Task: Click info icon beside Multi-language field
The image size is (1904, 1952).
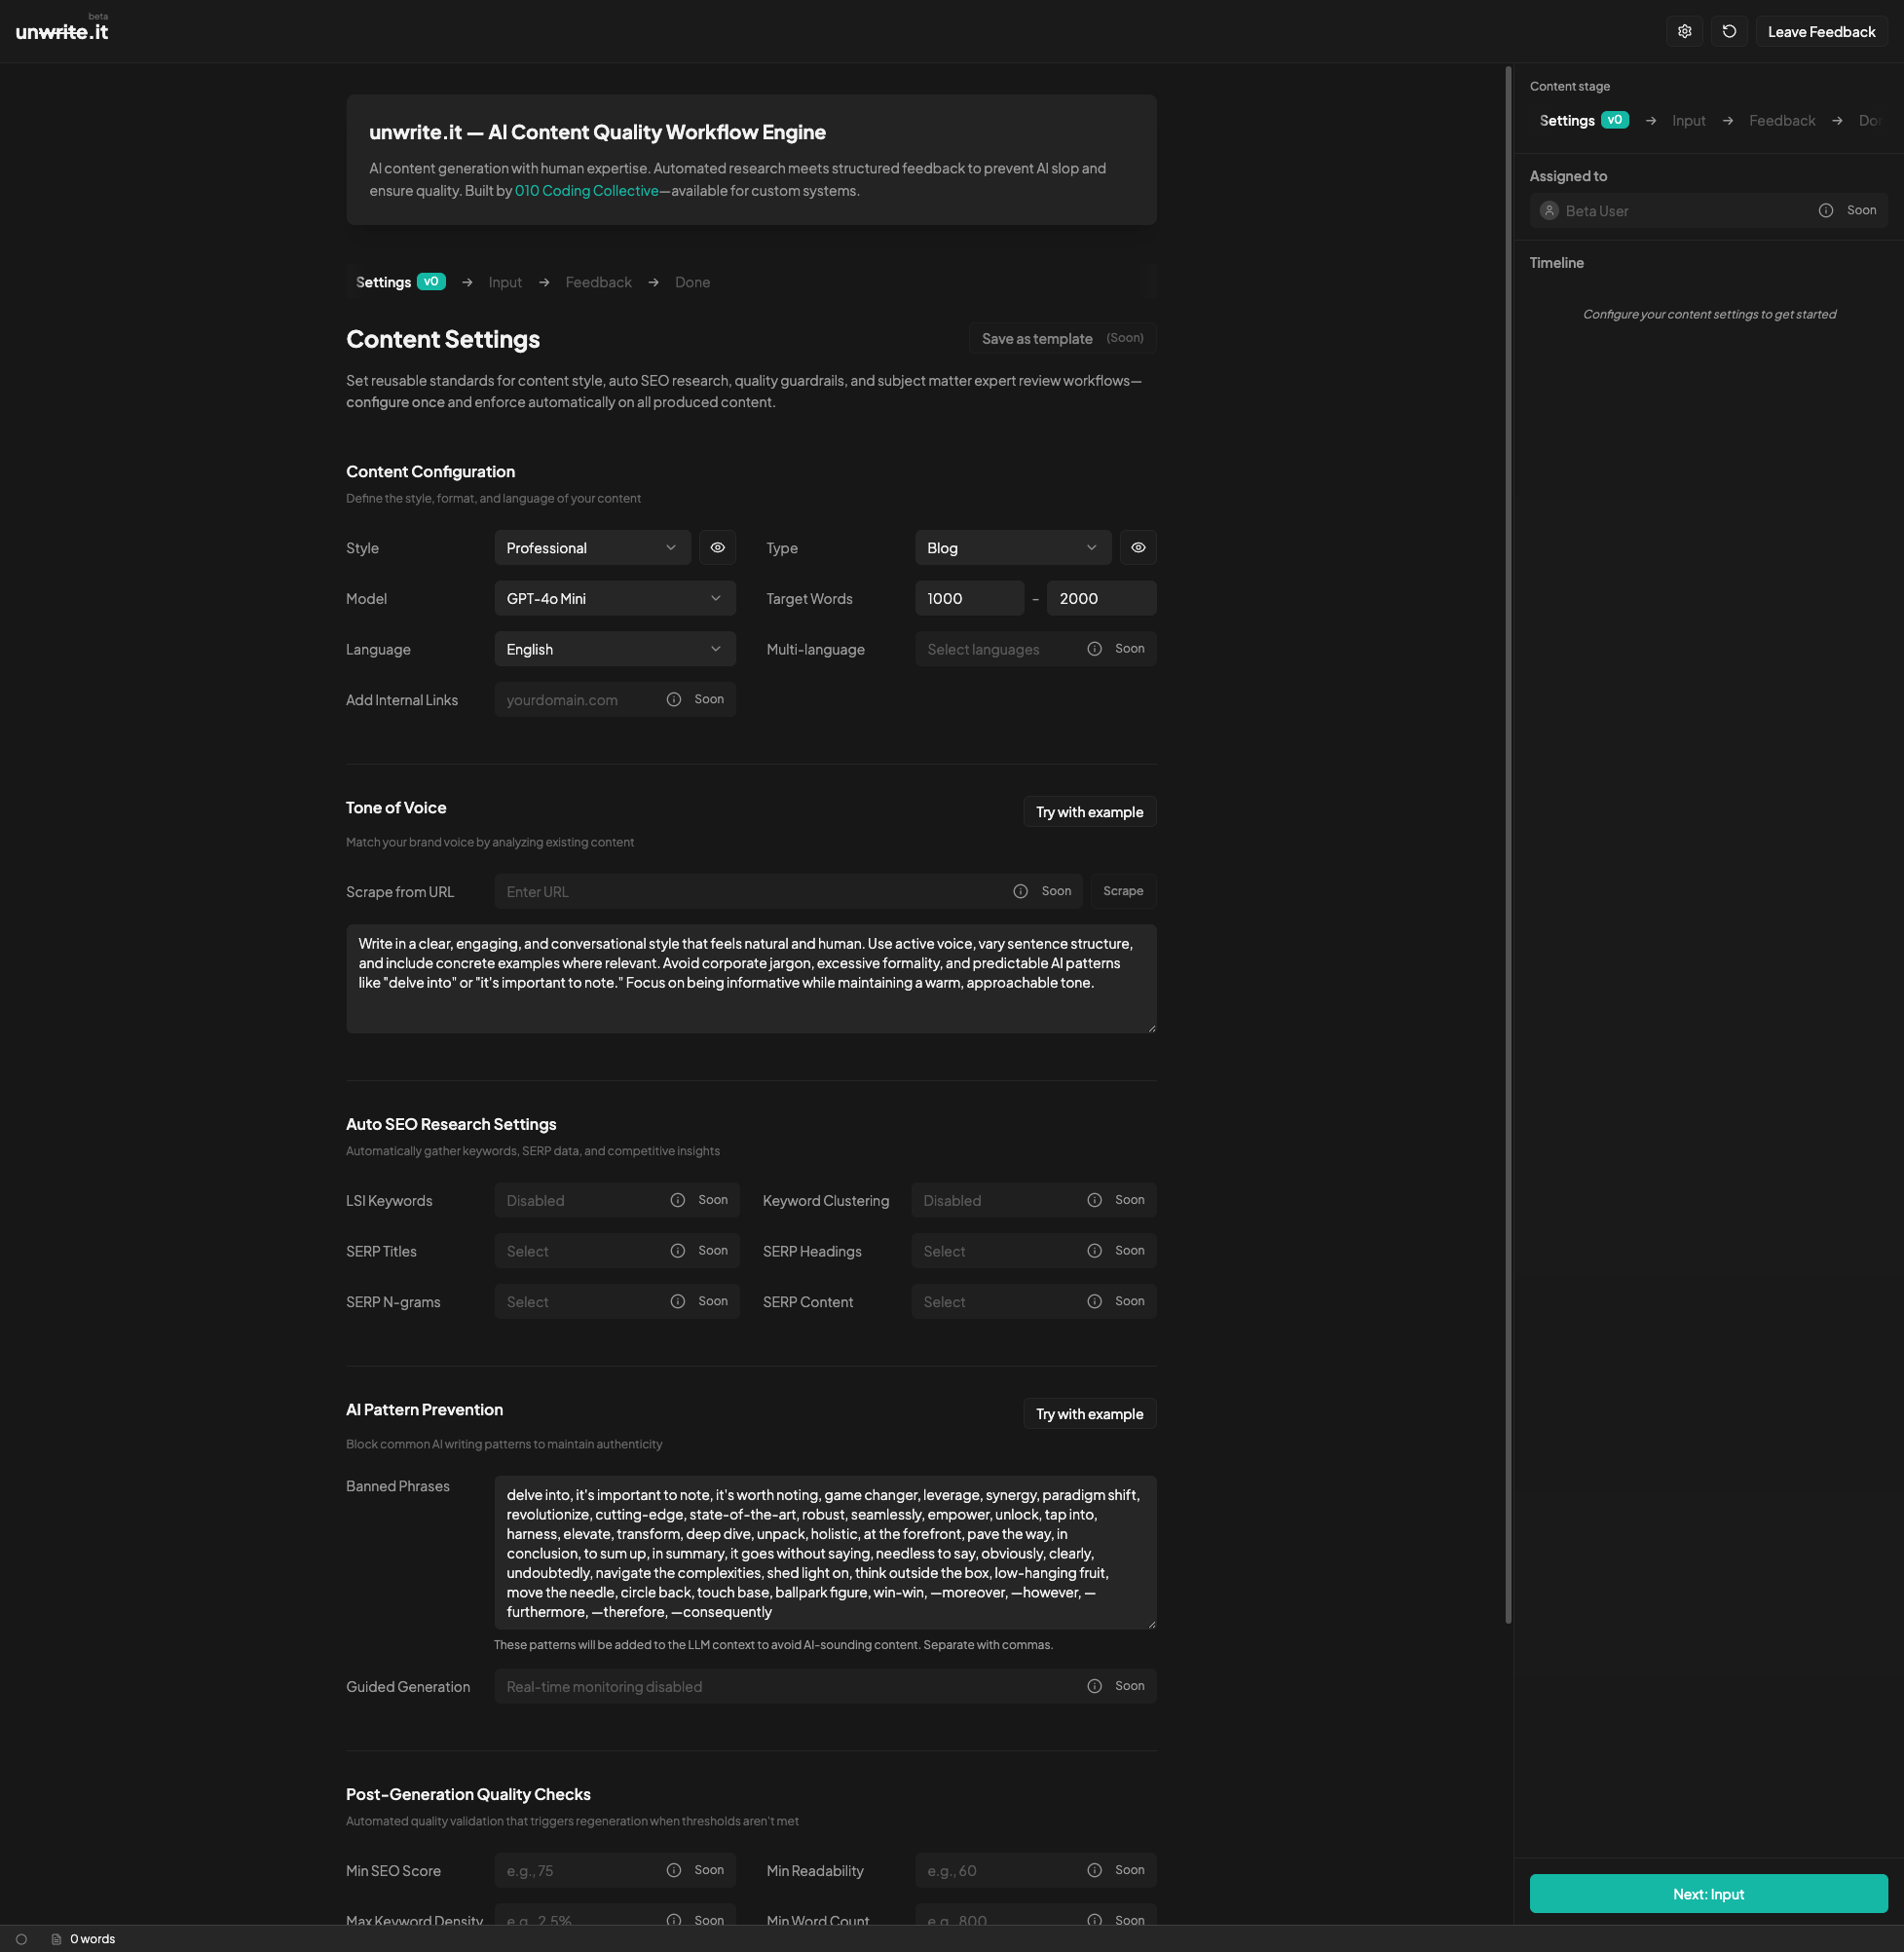Action: point(1094,649)
